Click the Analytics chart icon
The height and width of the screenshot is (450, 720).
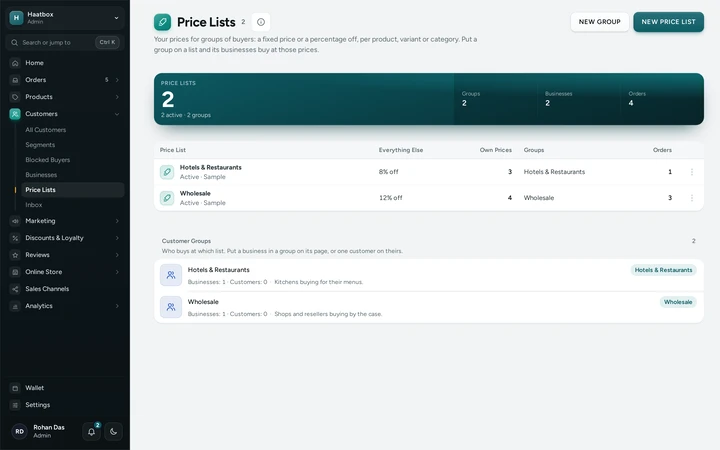pos(15,306)
